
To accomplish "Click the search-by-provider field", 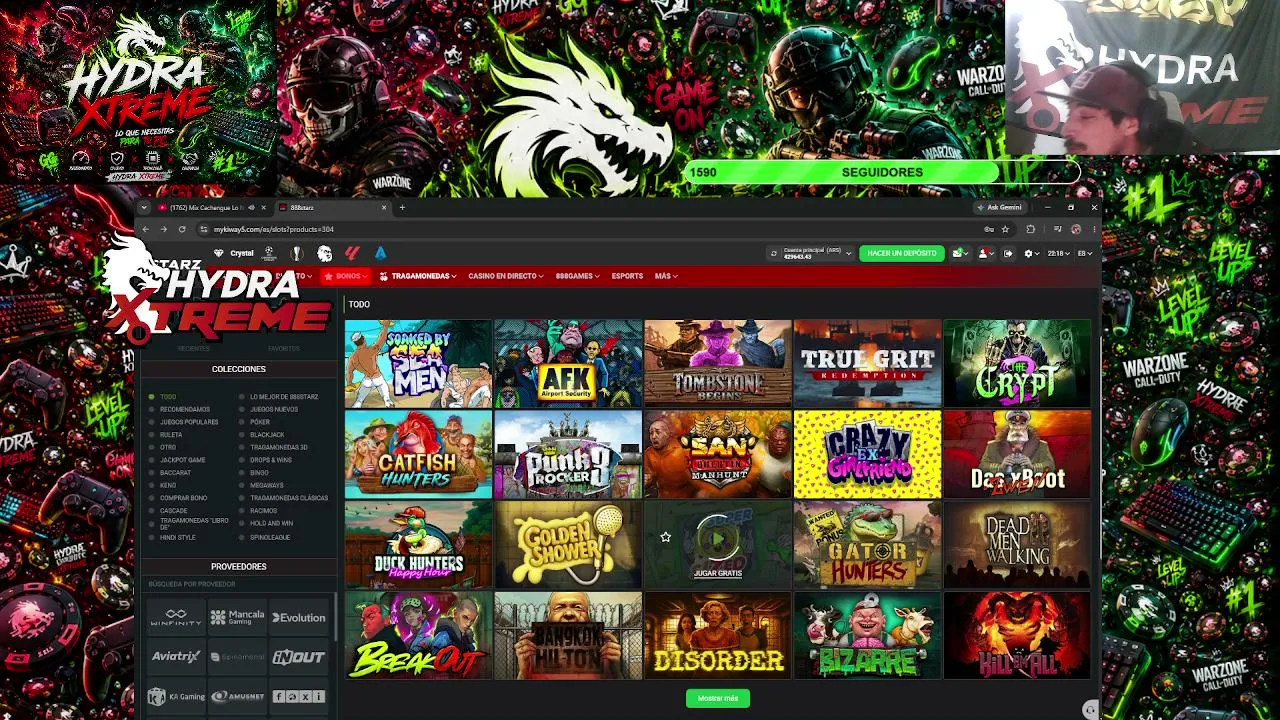I will tap(238, 584).
